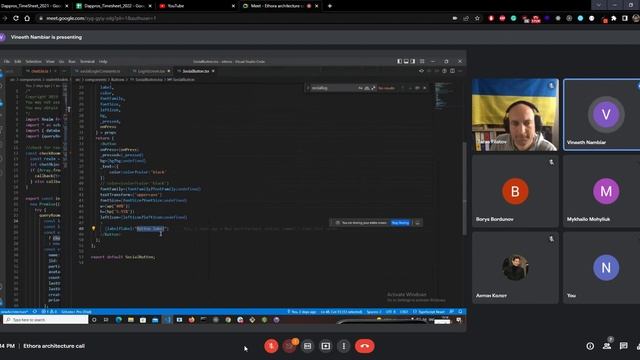640x360 pixels.
Task: Click the Firefox icon in shared taskbar
Action: tap(191, 320)
